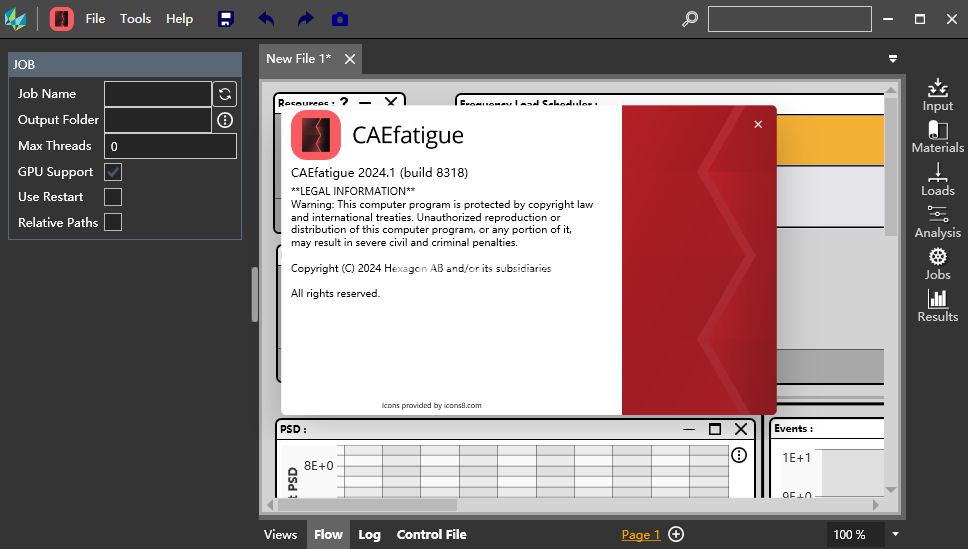Click the help question mark on Resources panel
This screenshot has height=549, width=968.
coord(344,102)
